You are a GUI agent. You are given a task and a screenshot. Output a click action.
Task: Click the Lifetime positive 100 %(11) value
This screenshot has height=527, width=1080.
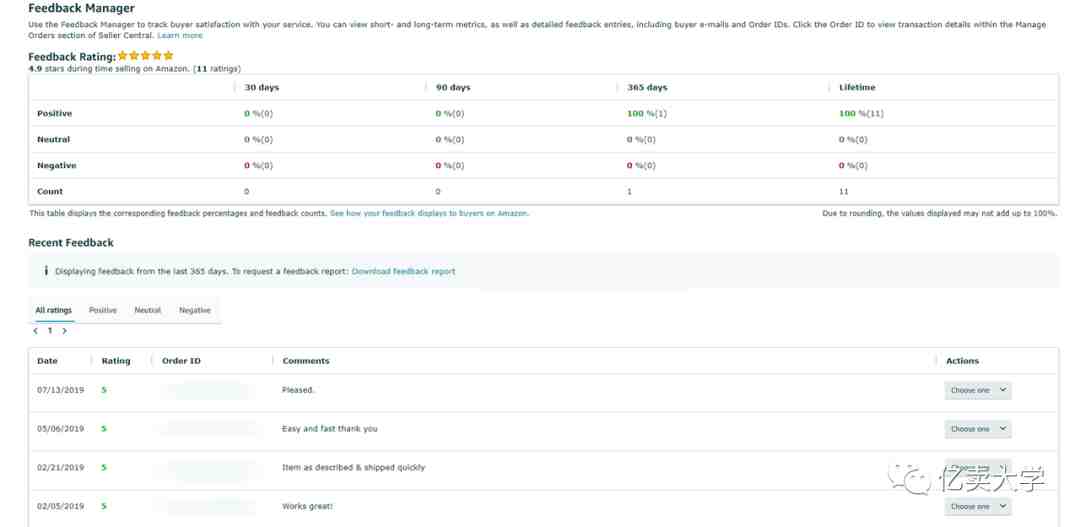click(861, 114)
